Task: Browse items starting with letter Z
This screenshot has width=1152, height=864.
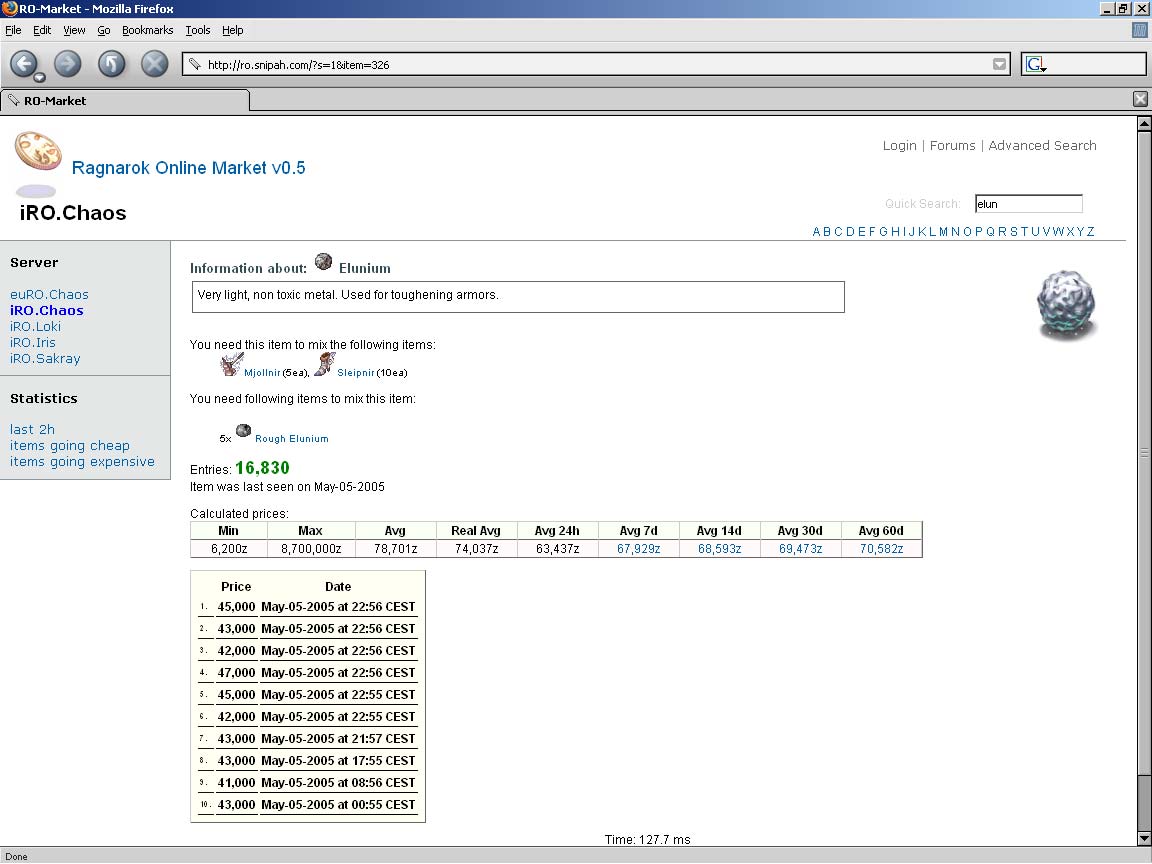Action: (x=1091, y=232)
